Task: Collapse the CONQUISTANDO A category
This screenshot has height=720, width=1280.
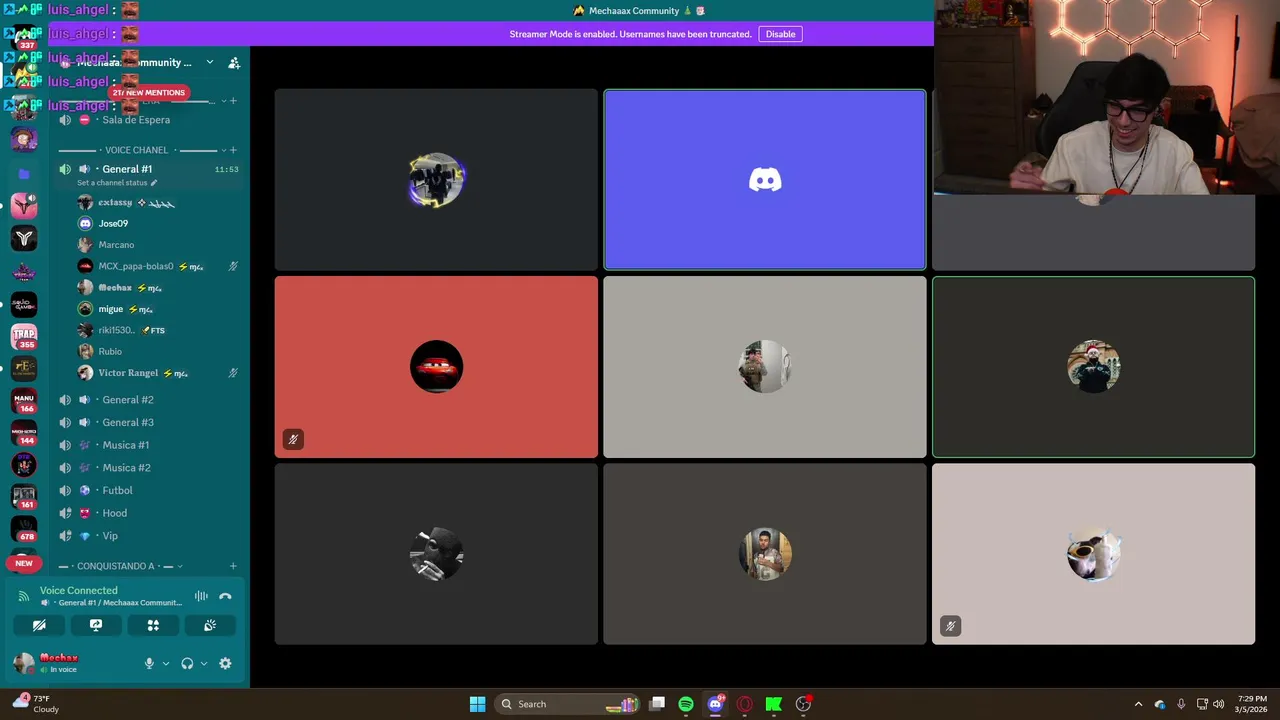Action: pos(120,566)
